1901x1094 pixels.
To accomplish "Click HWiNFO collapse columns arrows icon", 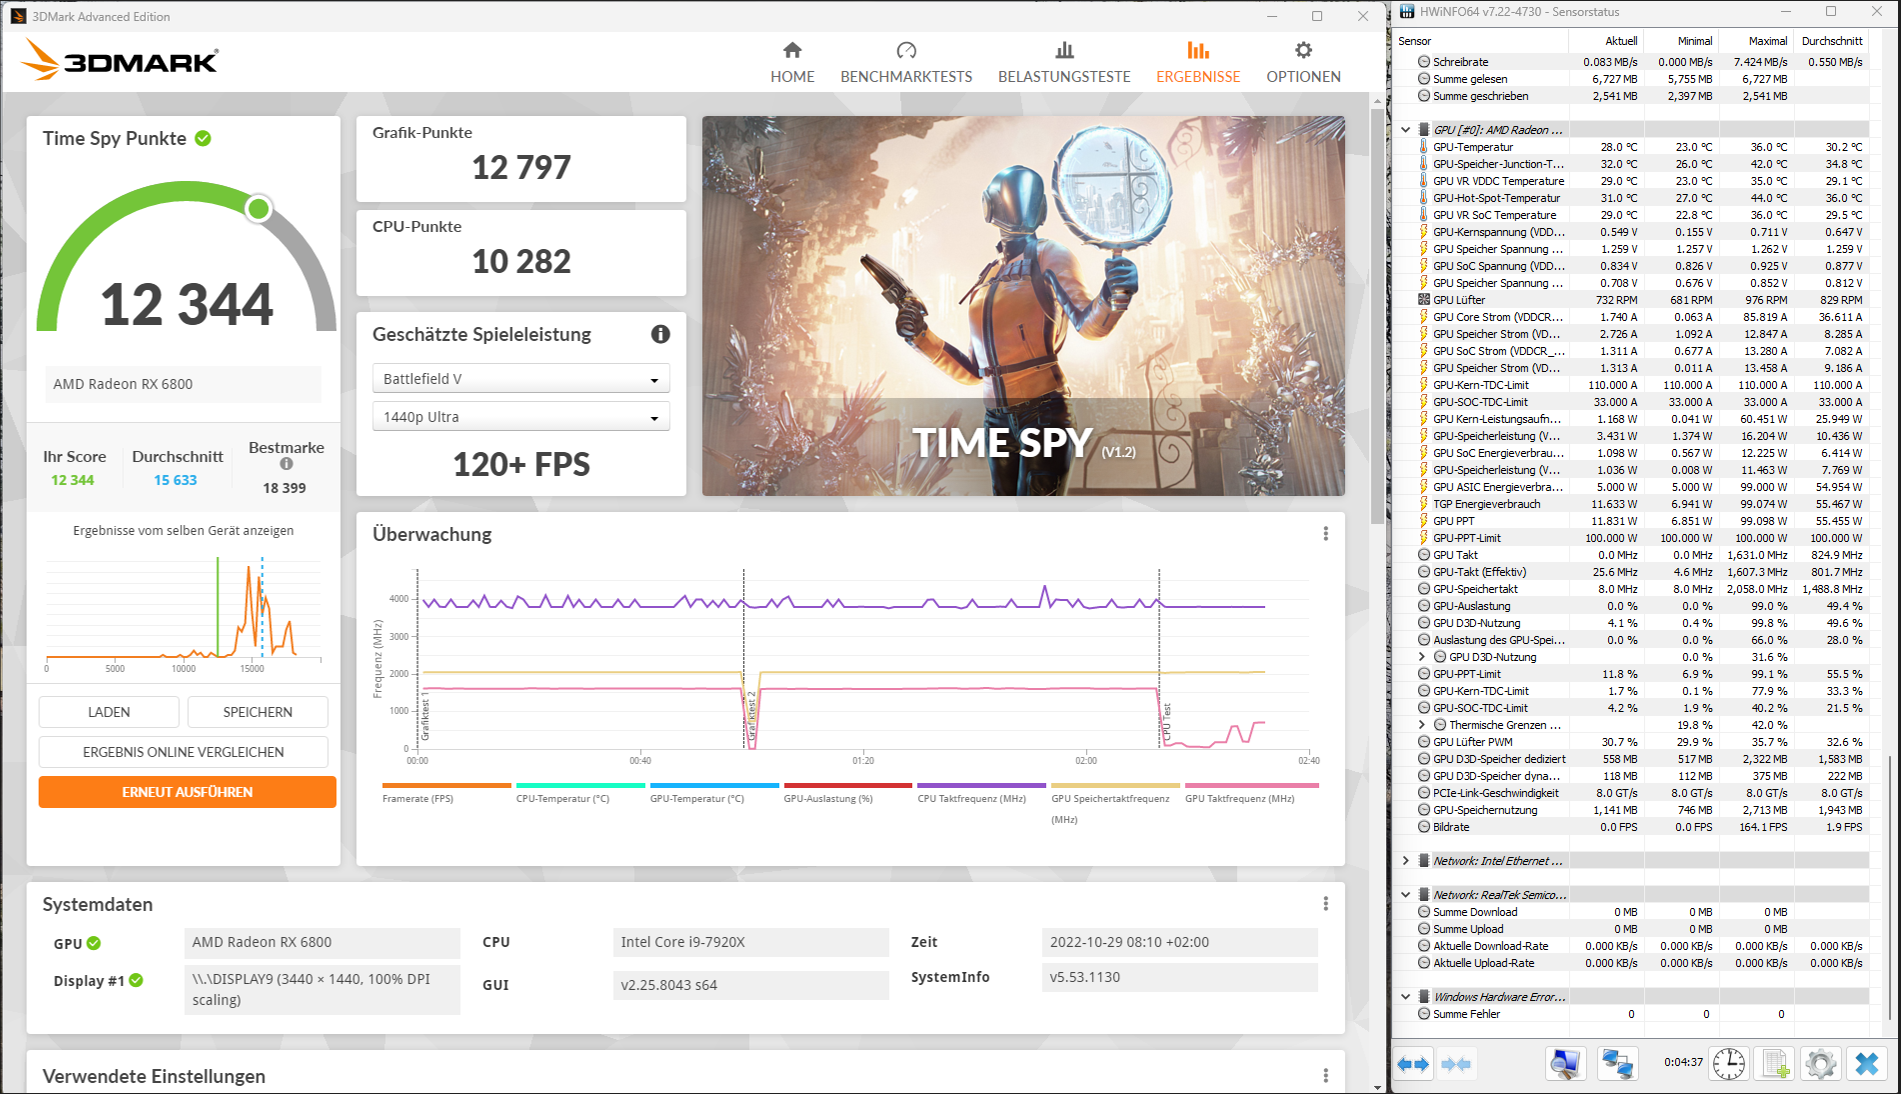I will (1456, 1064).
